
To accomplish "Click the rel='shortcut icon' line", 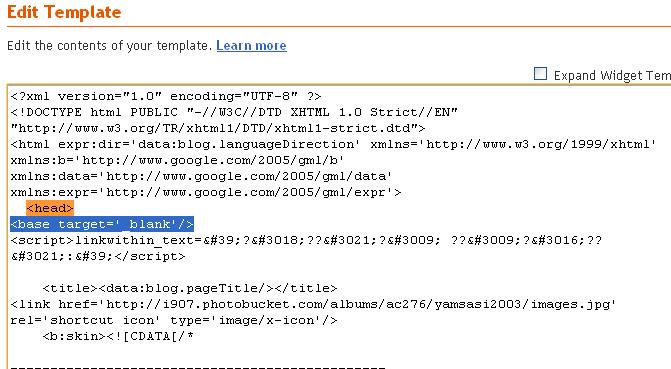I will 174,320.
